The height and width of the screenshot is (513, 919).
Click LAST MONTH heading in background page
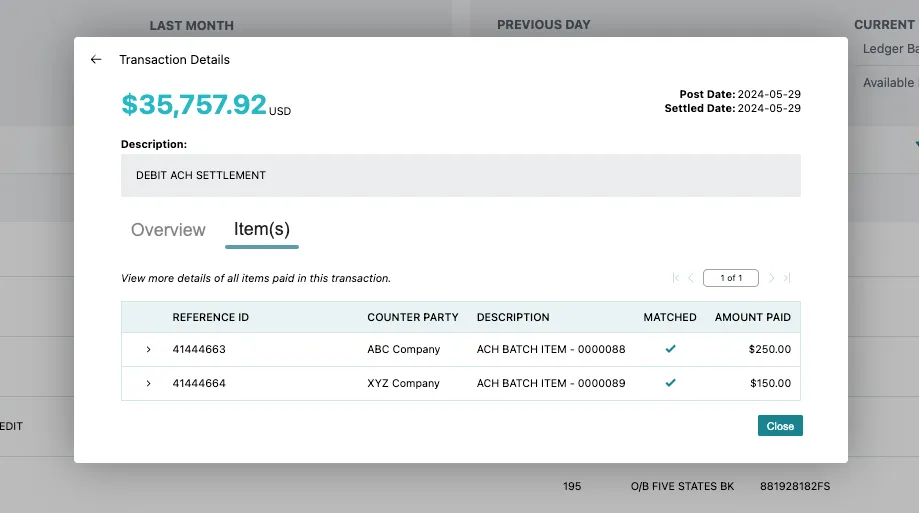(192, 26)
